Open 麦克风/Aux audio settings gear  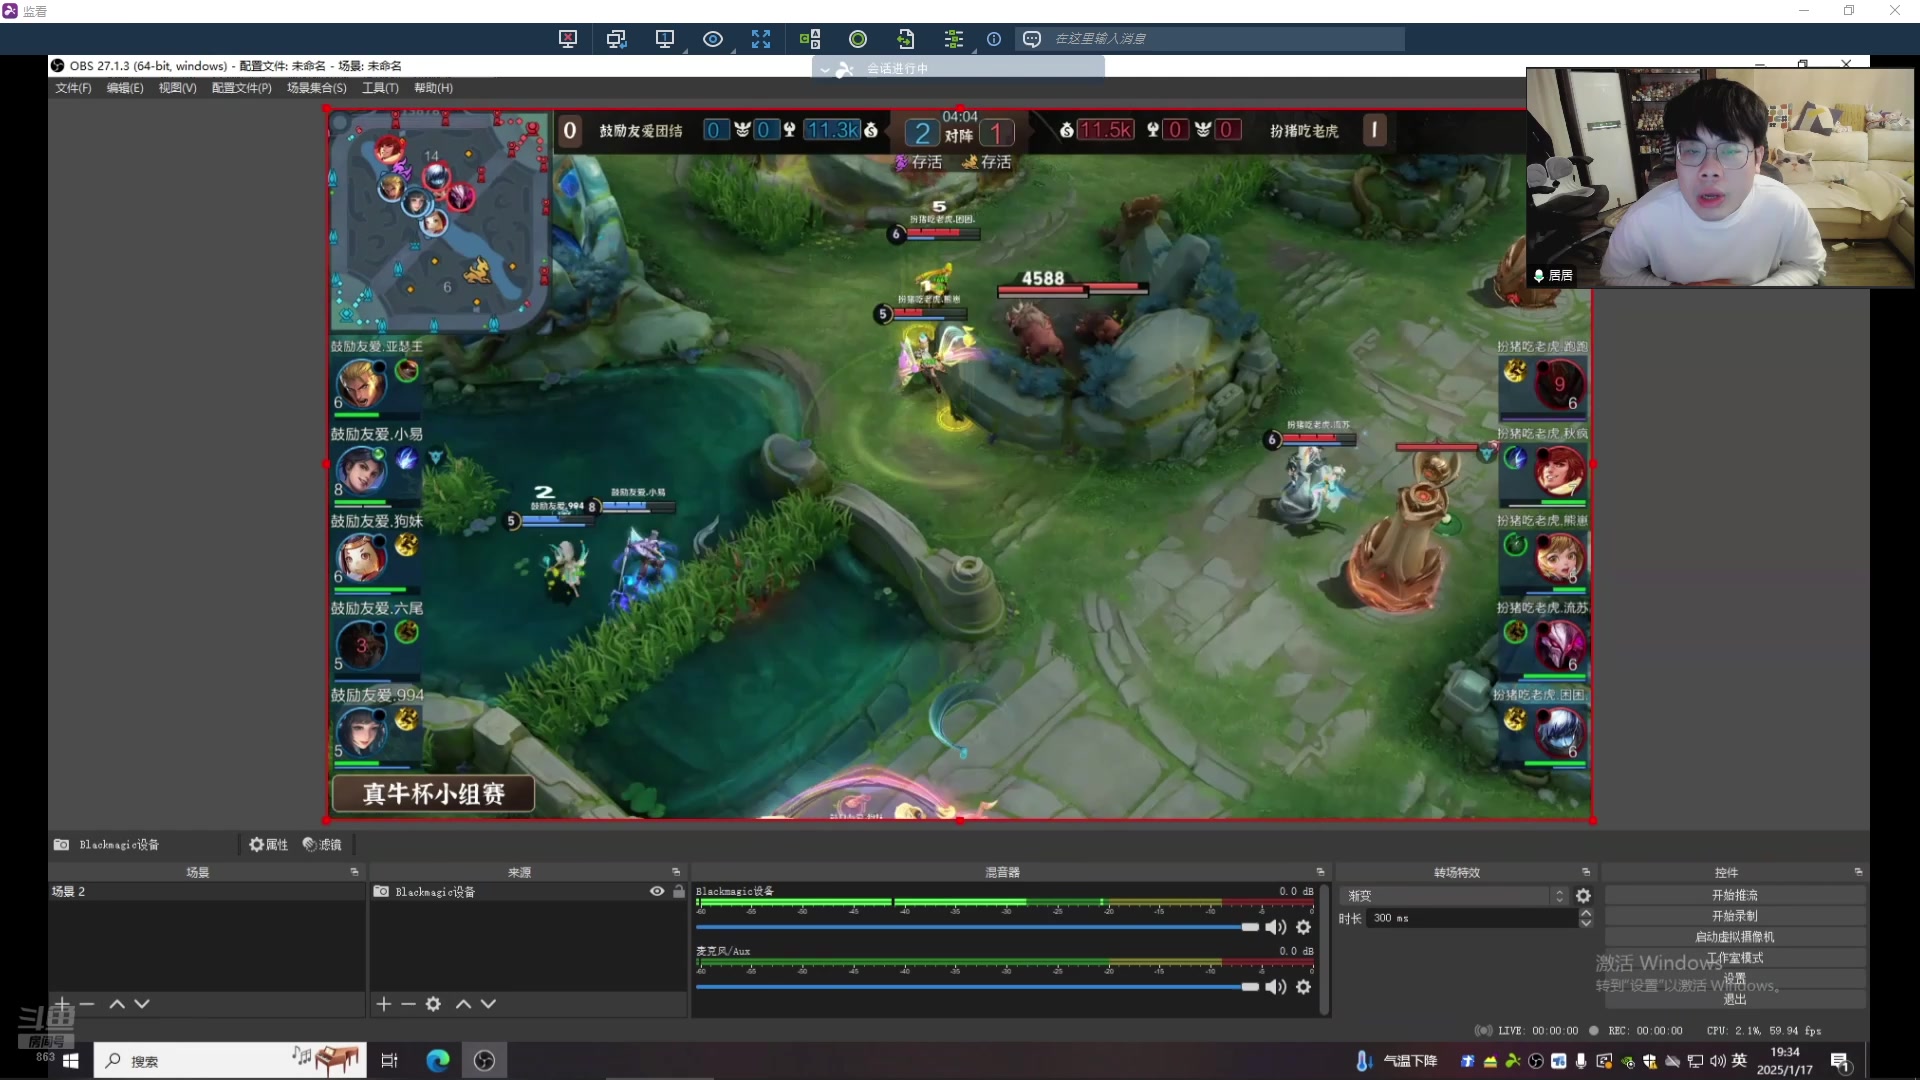[x=1304, y=987]
